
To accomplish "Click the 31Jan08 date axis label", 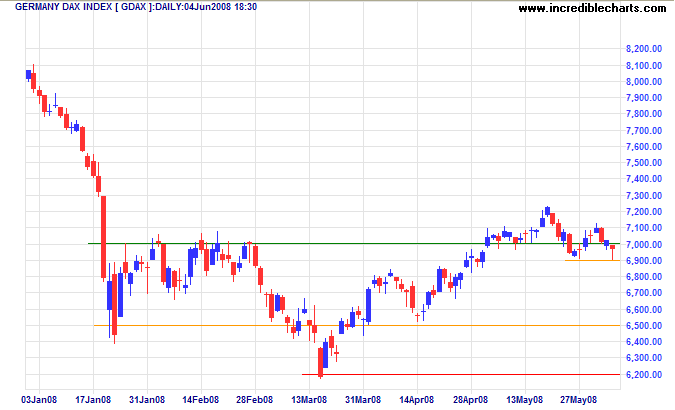I will (147, 400).
